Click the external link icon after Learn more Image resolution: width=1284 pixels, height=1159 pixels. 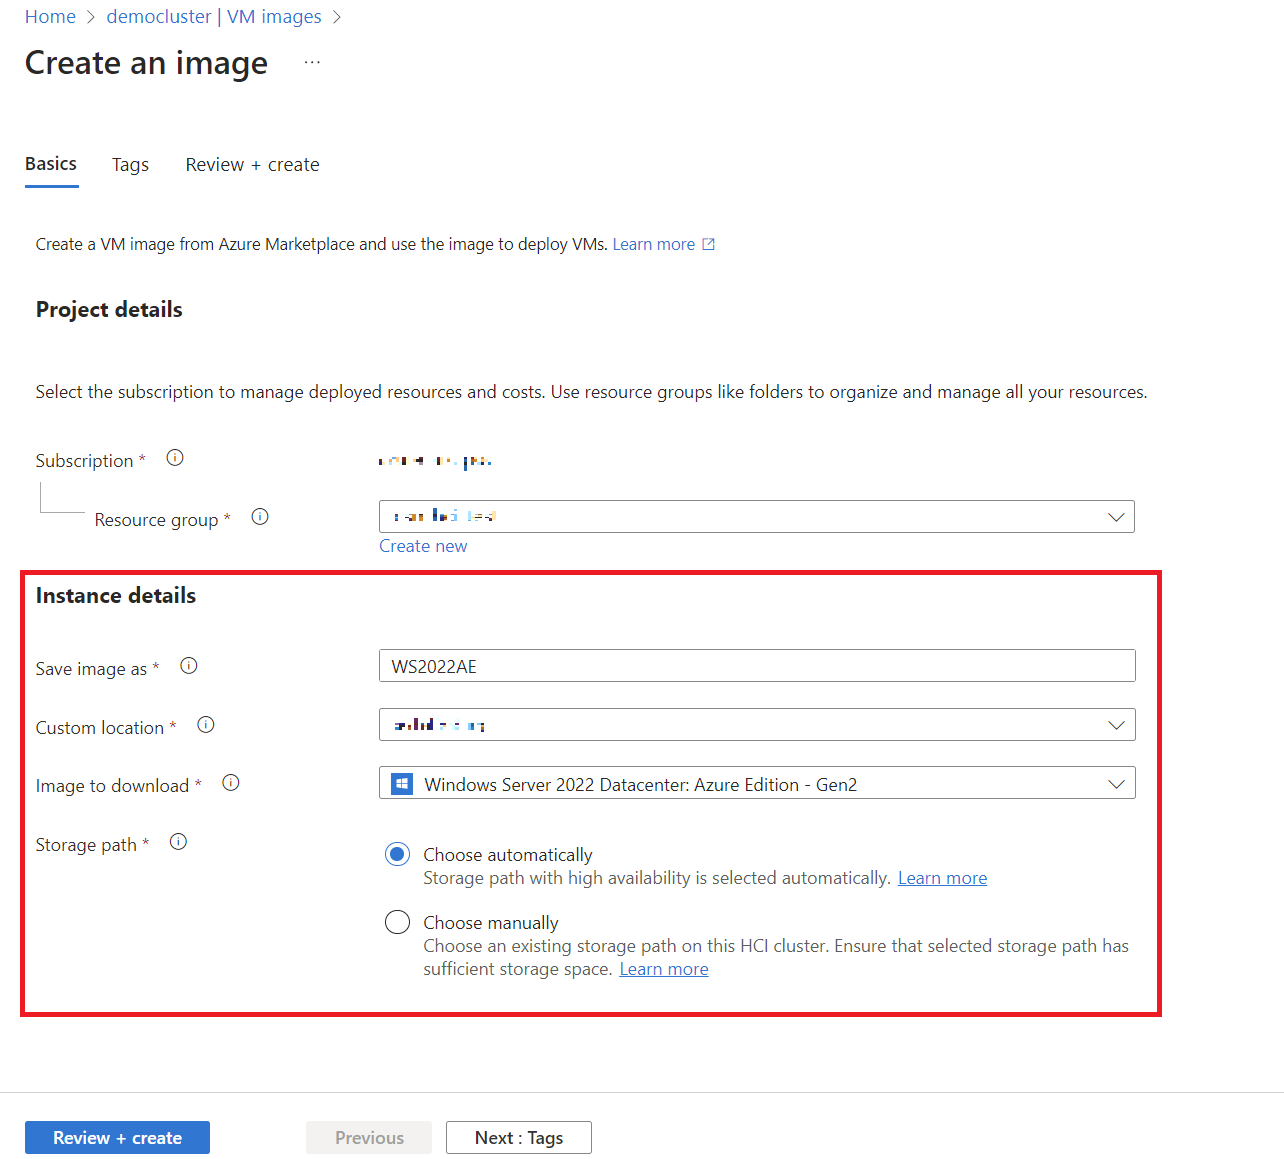coord(709,244)
